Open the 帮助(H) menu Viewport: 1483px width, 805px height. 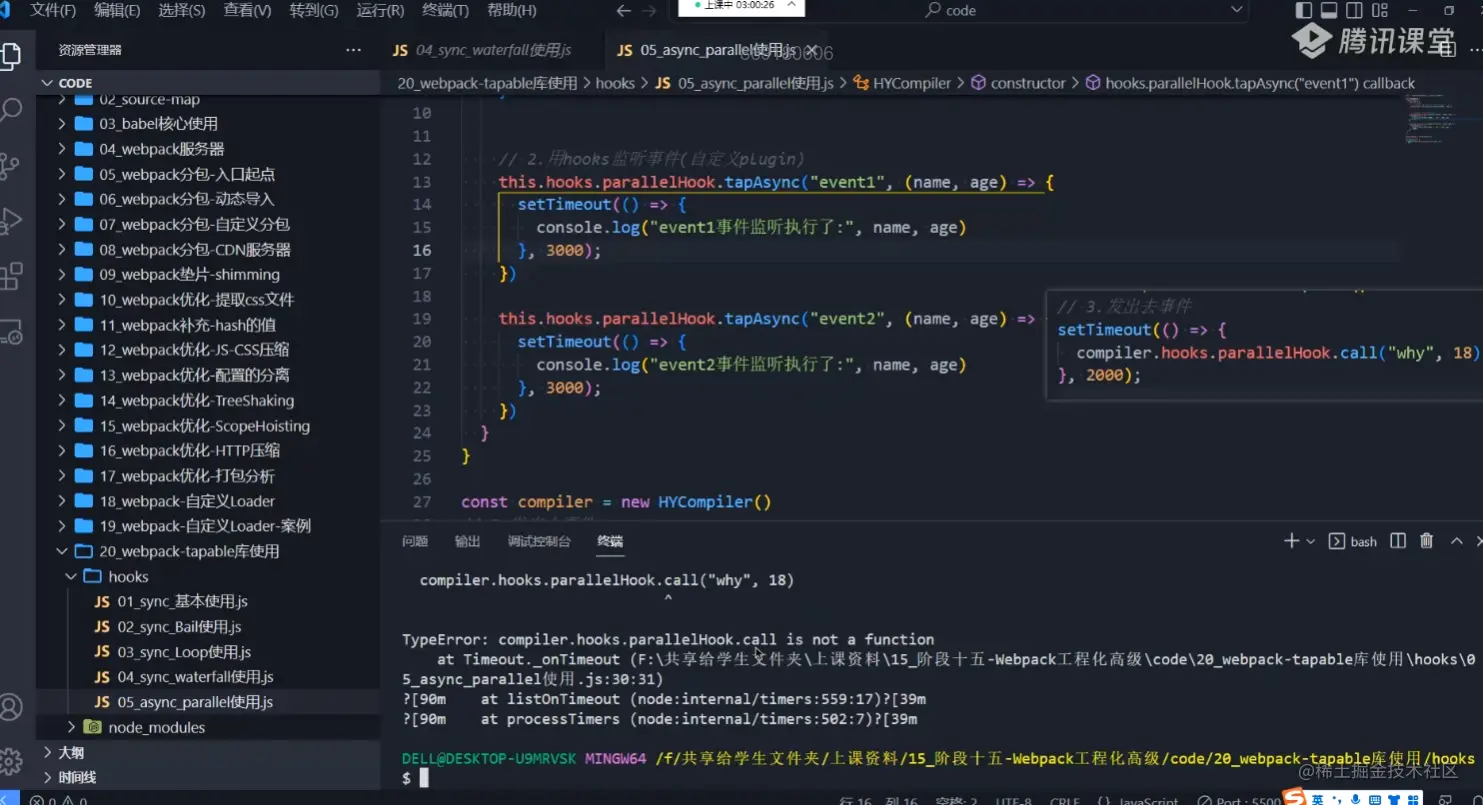click(x=511, y=11)
